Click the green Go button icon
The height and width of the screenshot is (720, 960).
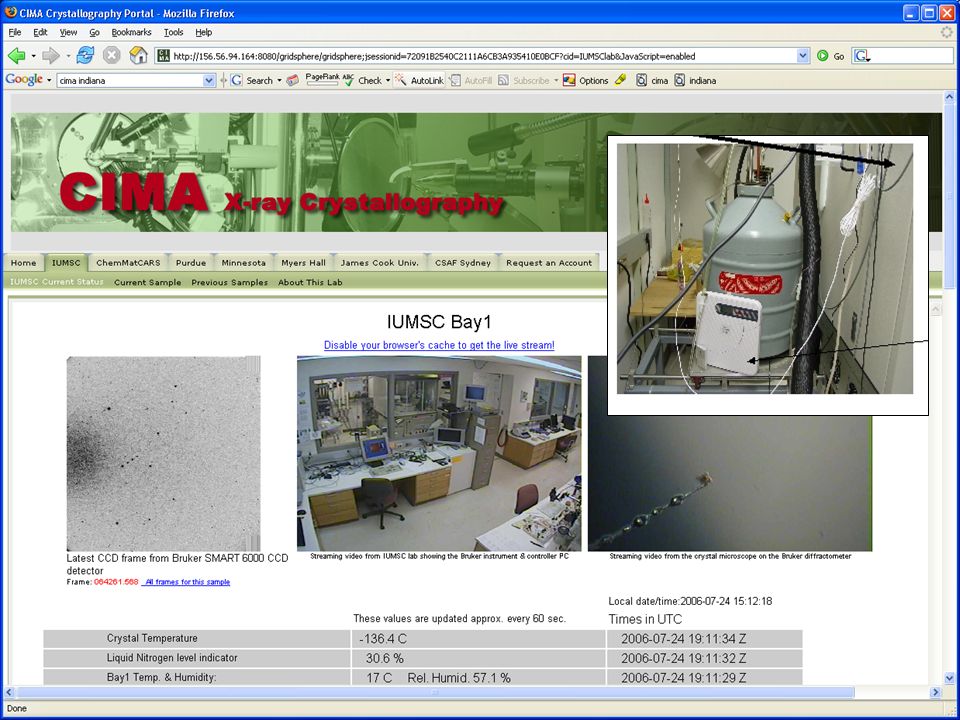click(822, 56)
